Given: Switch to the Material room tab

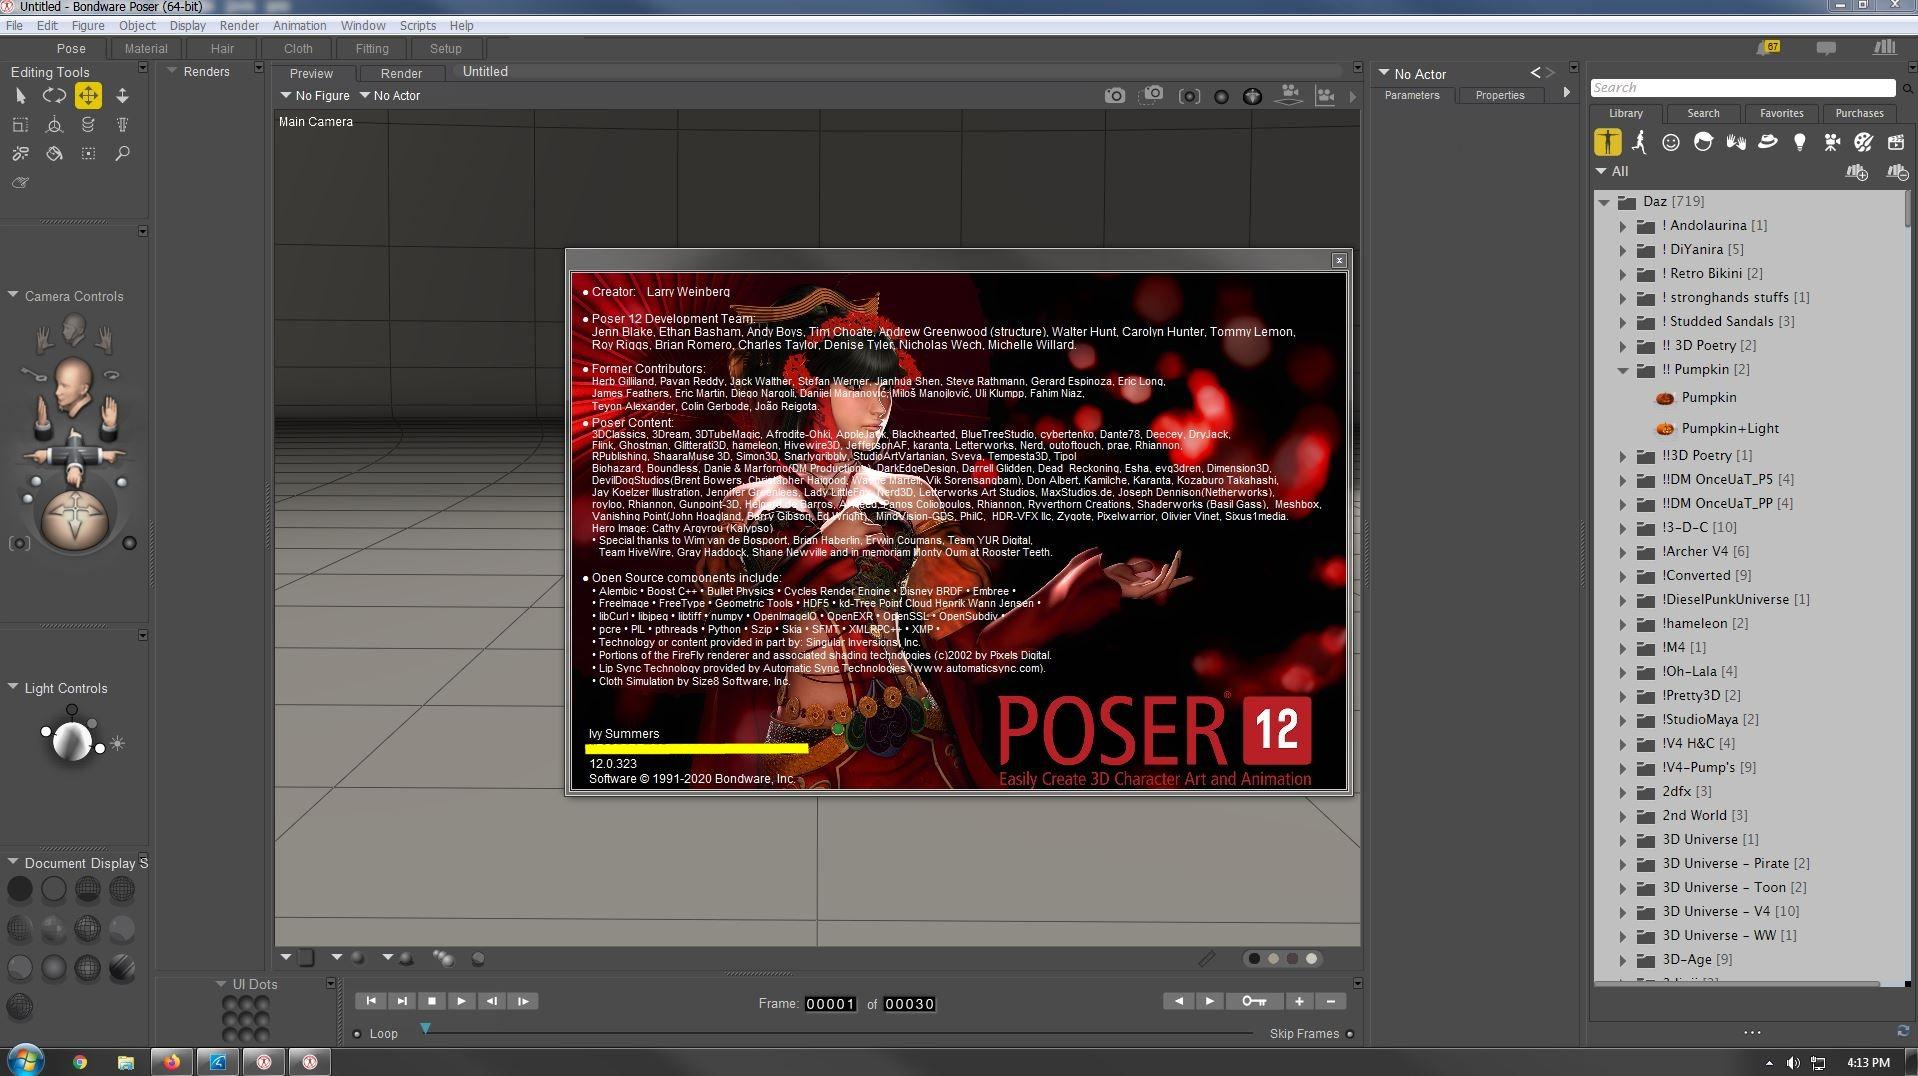Looking at the screenshot, I should tap(146, 48).
